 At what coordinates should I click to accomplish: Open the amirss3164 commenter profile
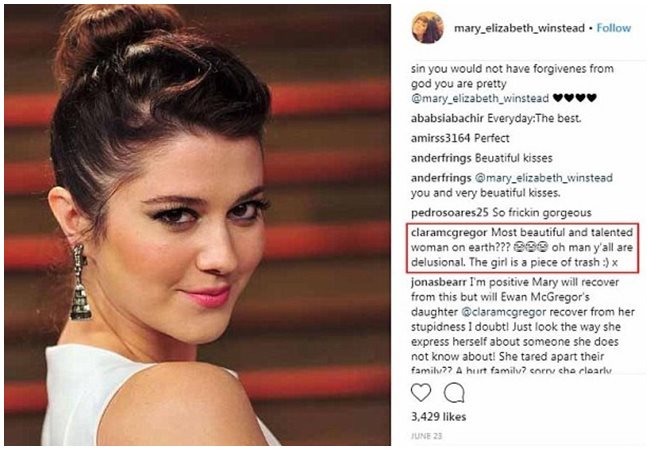coord(440,138)
